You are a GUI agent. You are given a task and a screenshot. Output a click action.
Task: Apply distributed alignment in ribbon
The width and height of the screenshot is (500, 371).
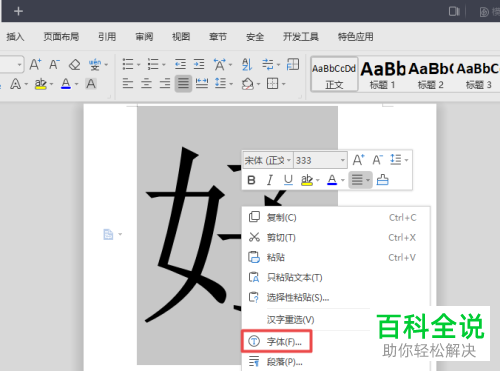point(202,83)
